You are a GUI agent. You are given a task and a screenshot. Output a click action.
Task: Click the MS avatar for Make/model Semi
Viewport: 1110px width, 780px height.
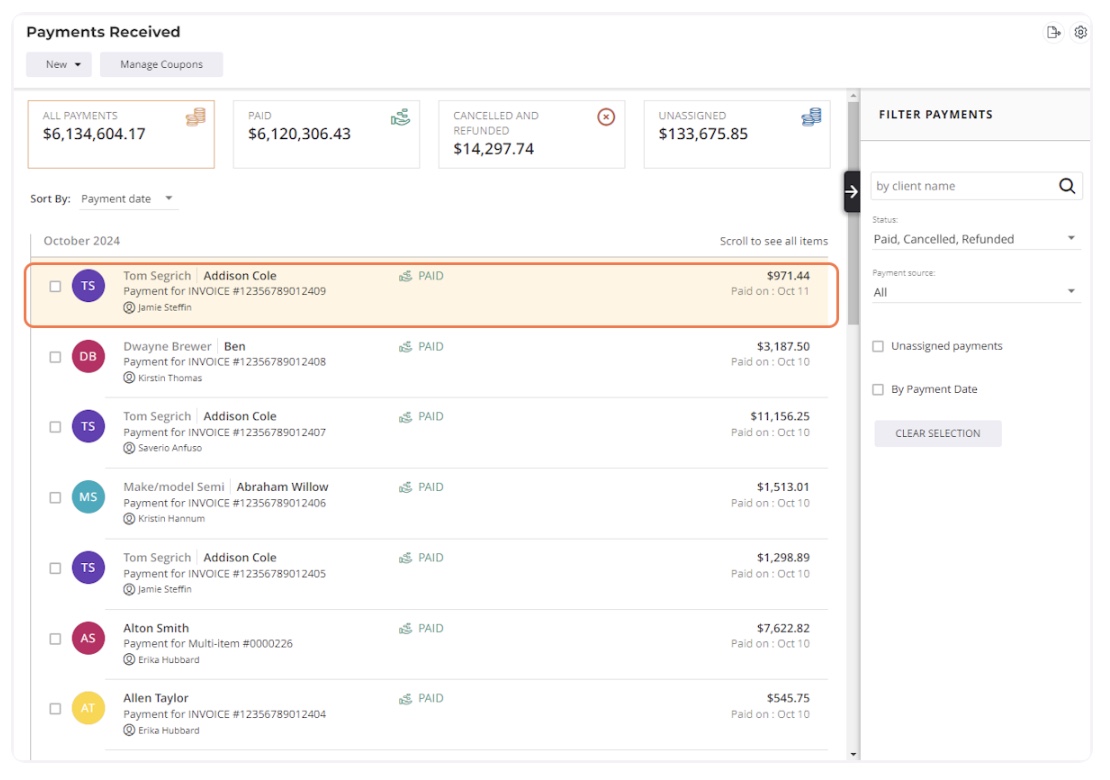[88, 498]
